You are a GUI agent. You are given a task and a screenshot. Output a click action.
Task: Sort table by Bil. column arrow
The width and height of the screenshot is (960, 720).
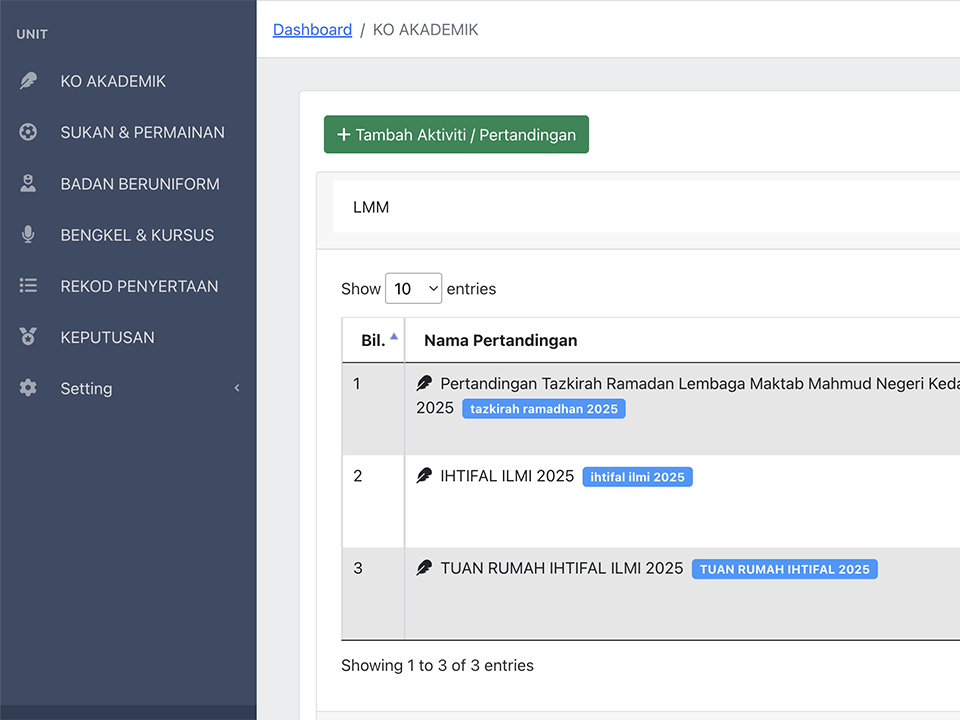click(x=394, y=337)
